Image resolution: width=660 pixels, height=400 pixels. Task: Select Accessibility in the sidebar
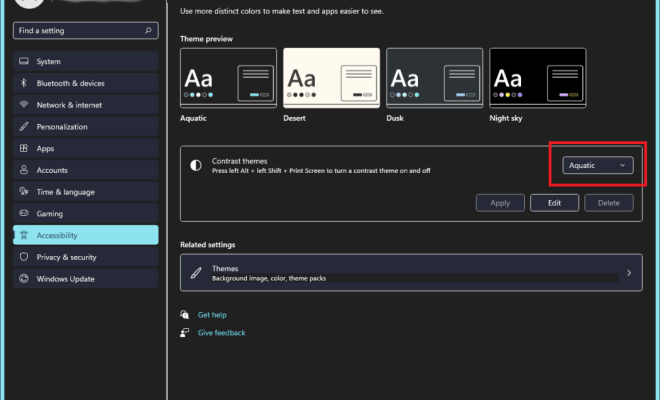[x=86, y=235]
